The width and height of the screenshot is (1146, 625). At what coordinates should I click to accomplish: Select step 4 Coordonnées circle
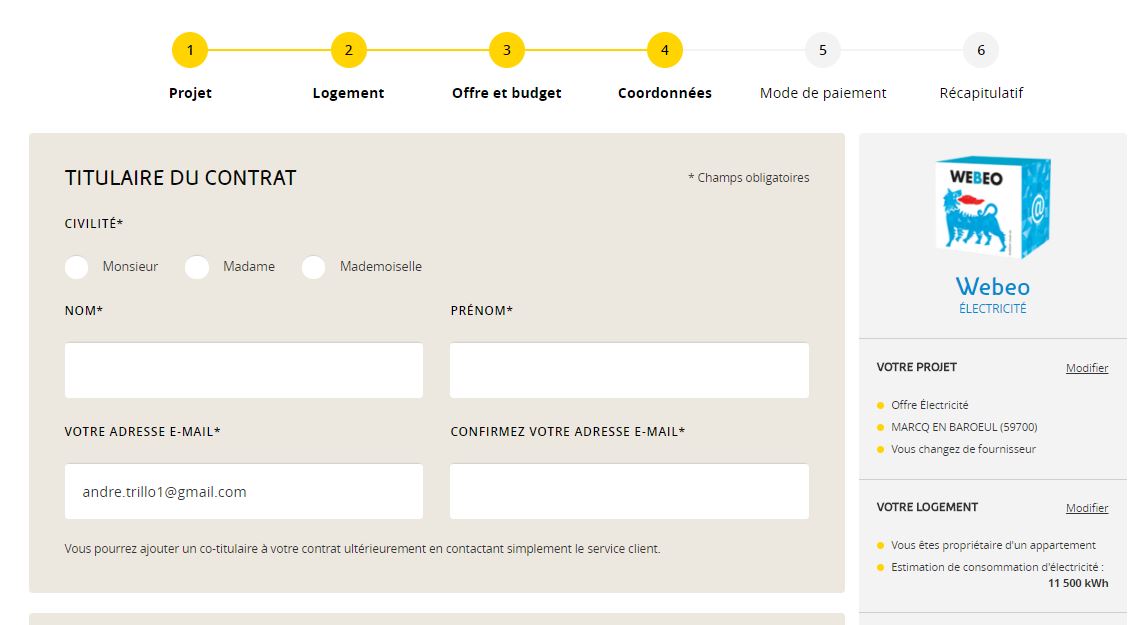click(x=664, y=50)
